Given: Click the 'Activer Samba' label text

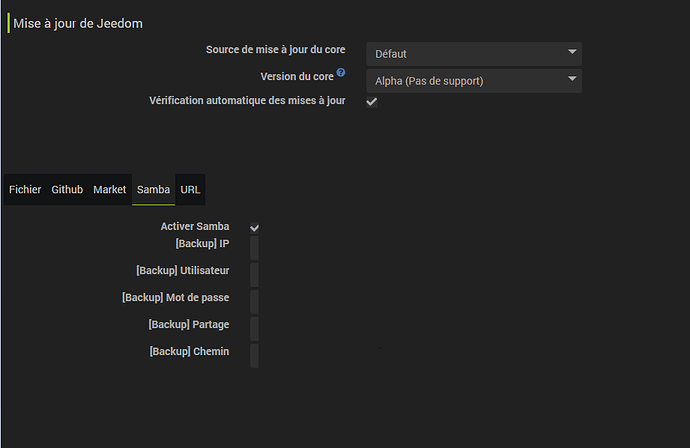Looking at the screenshot, I should (x=194, y=227).
